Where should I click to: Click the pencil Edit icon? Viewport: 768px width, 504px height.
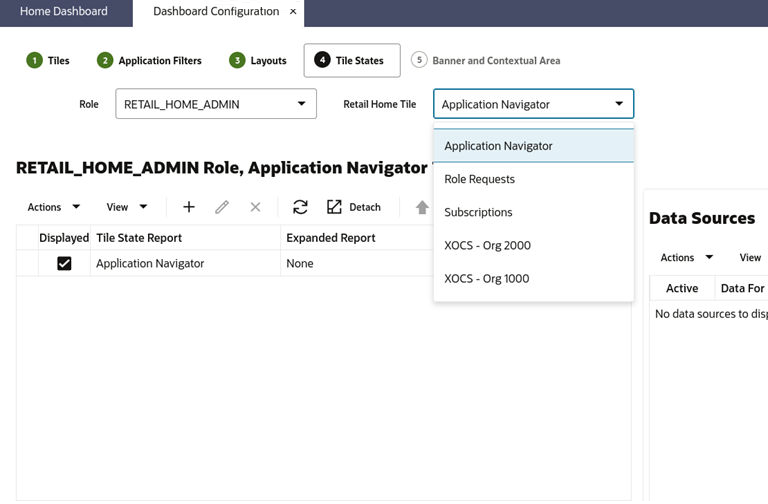click(x=222, y=207)
